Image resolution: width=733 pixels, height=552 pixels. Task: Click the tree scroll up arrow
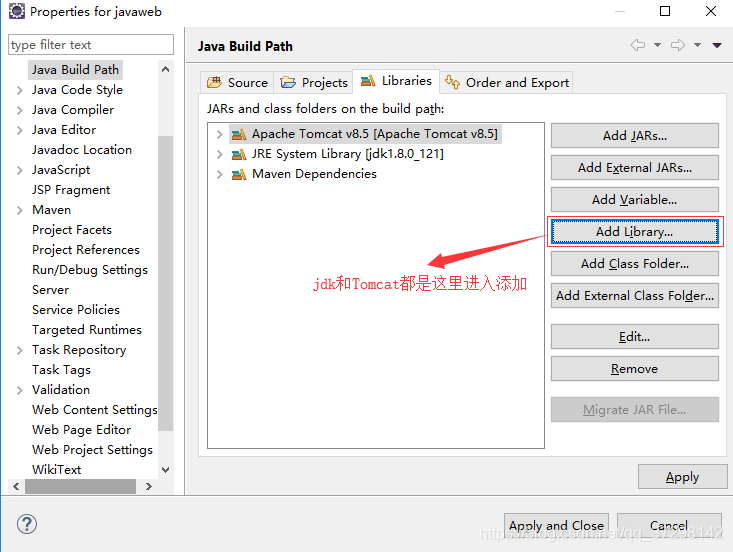tap(165, 69)
